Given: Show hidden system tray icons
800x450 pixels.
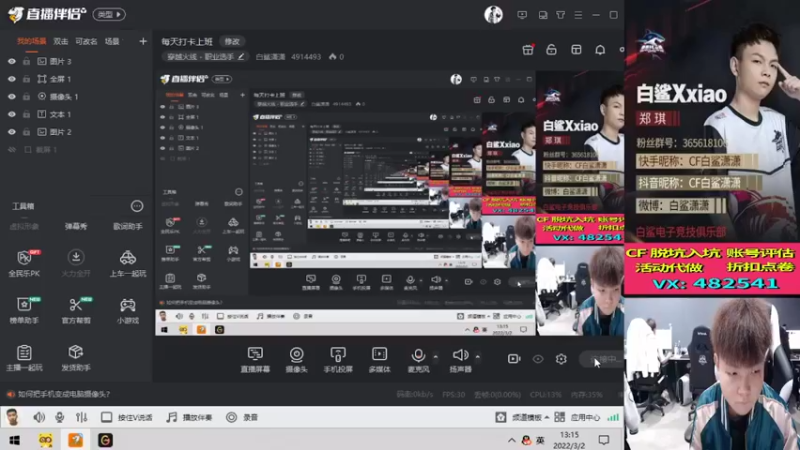Looking at the screenshot, I should [511, 440].
